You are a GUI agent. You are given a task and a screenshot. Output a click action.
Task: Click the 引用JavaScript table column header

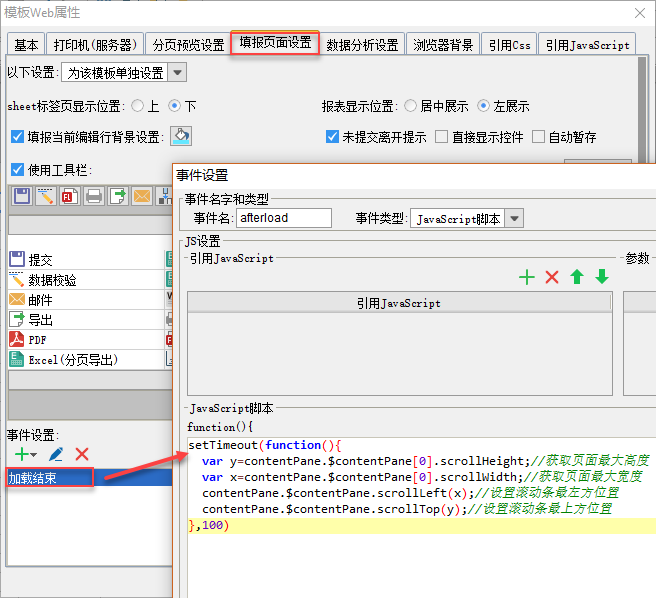tap(399, 303)
